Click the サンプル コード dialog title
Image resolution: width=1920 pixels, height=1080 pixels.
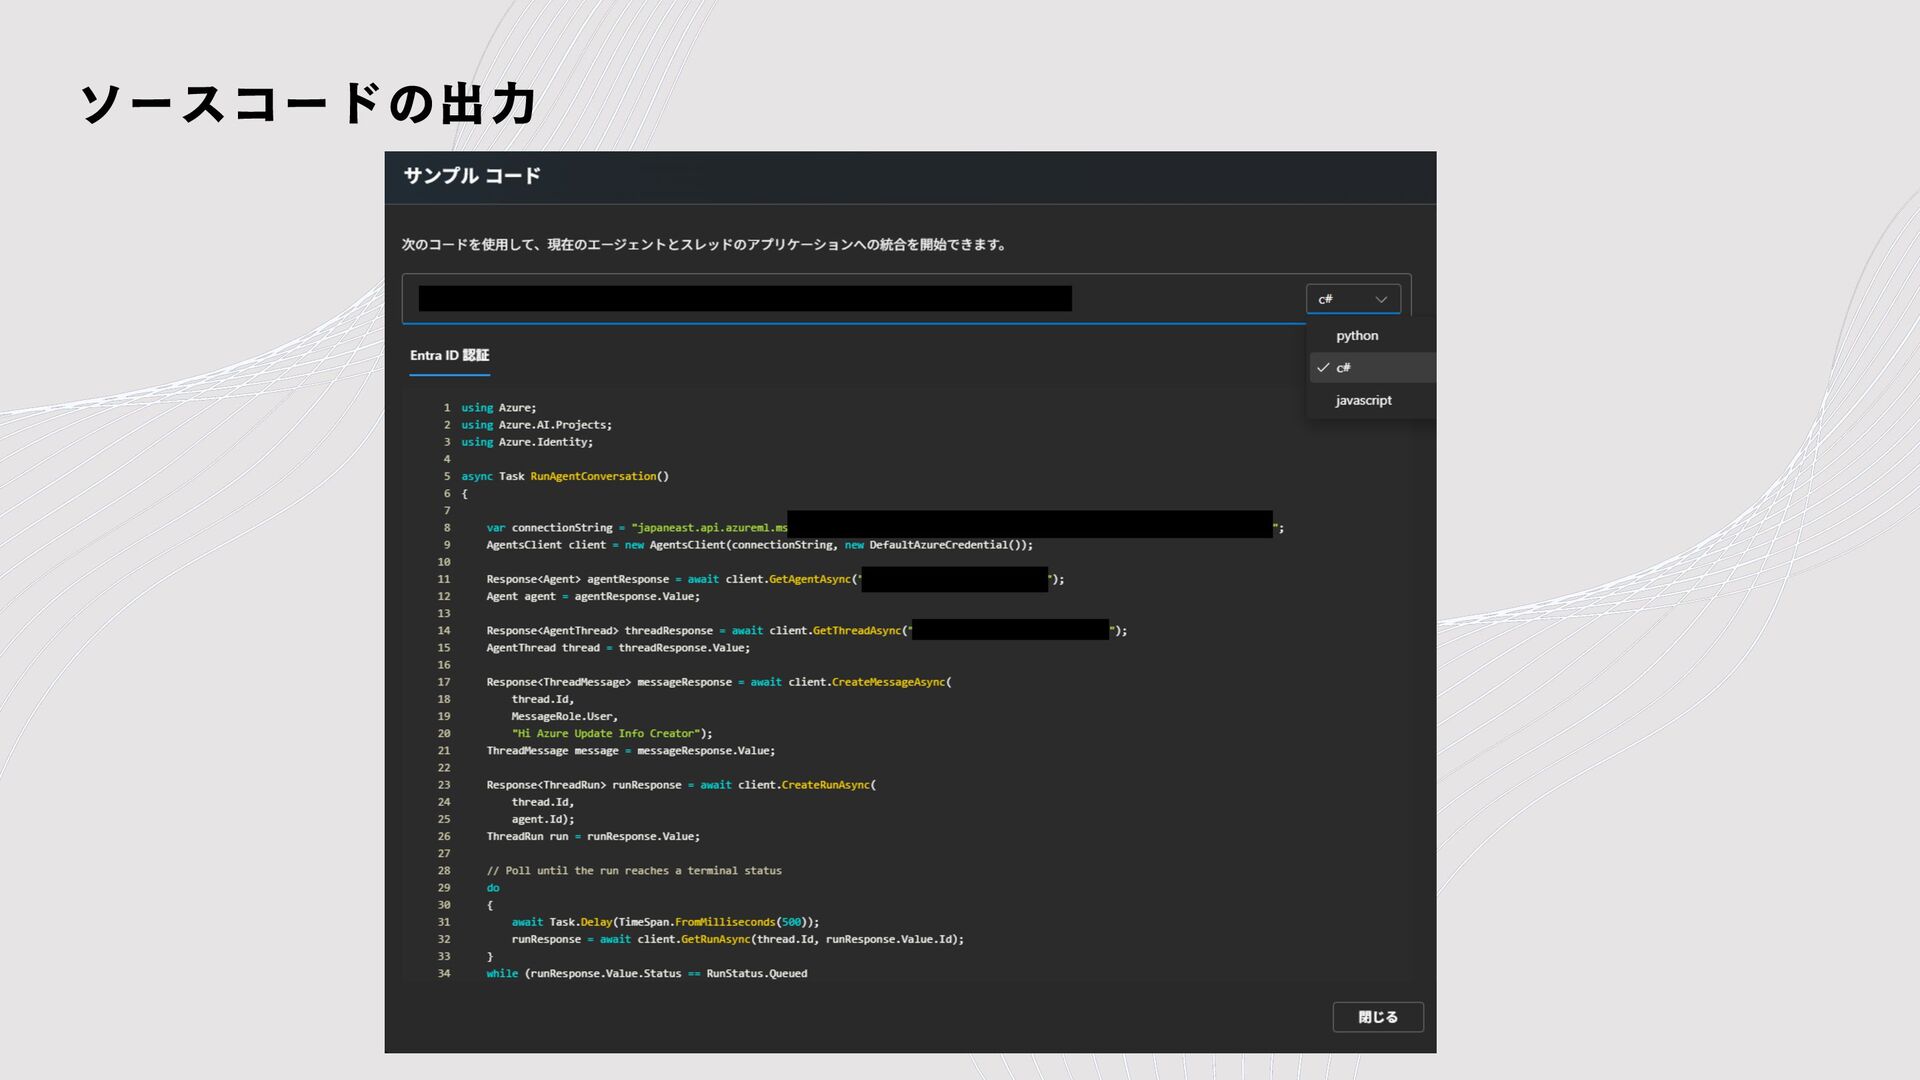click(472, 176)
